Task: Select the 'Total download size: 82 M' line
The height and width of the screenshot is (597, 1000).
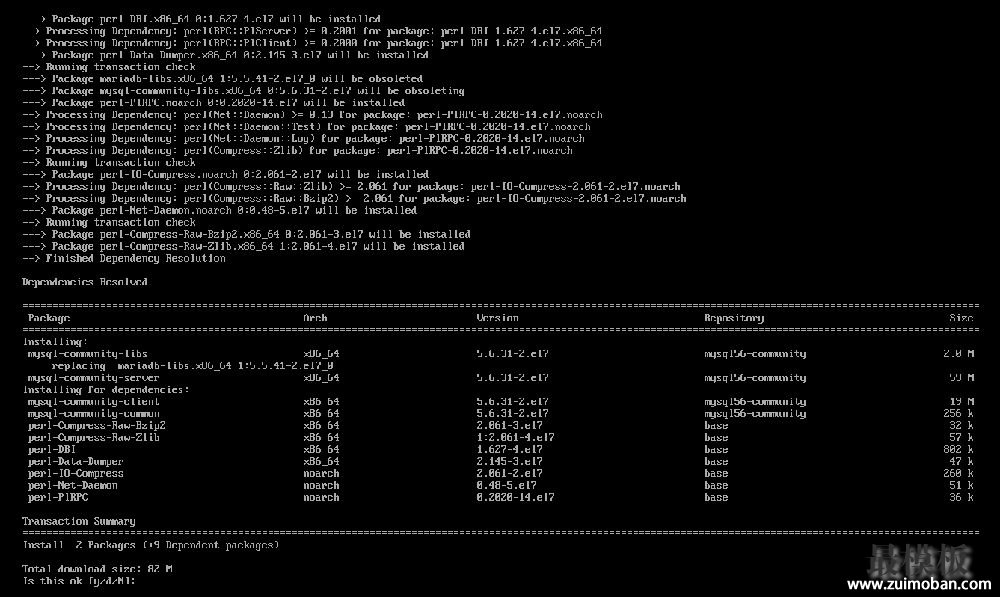Action: coord(97,569)
